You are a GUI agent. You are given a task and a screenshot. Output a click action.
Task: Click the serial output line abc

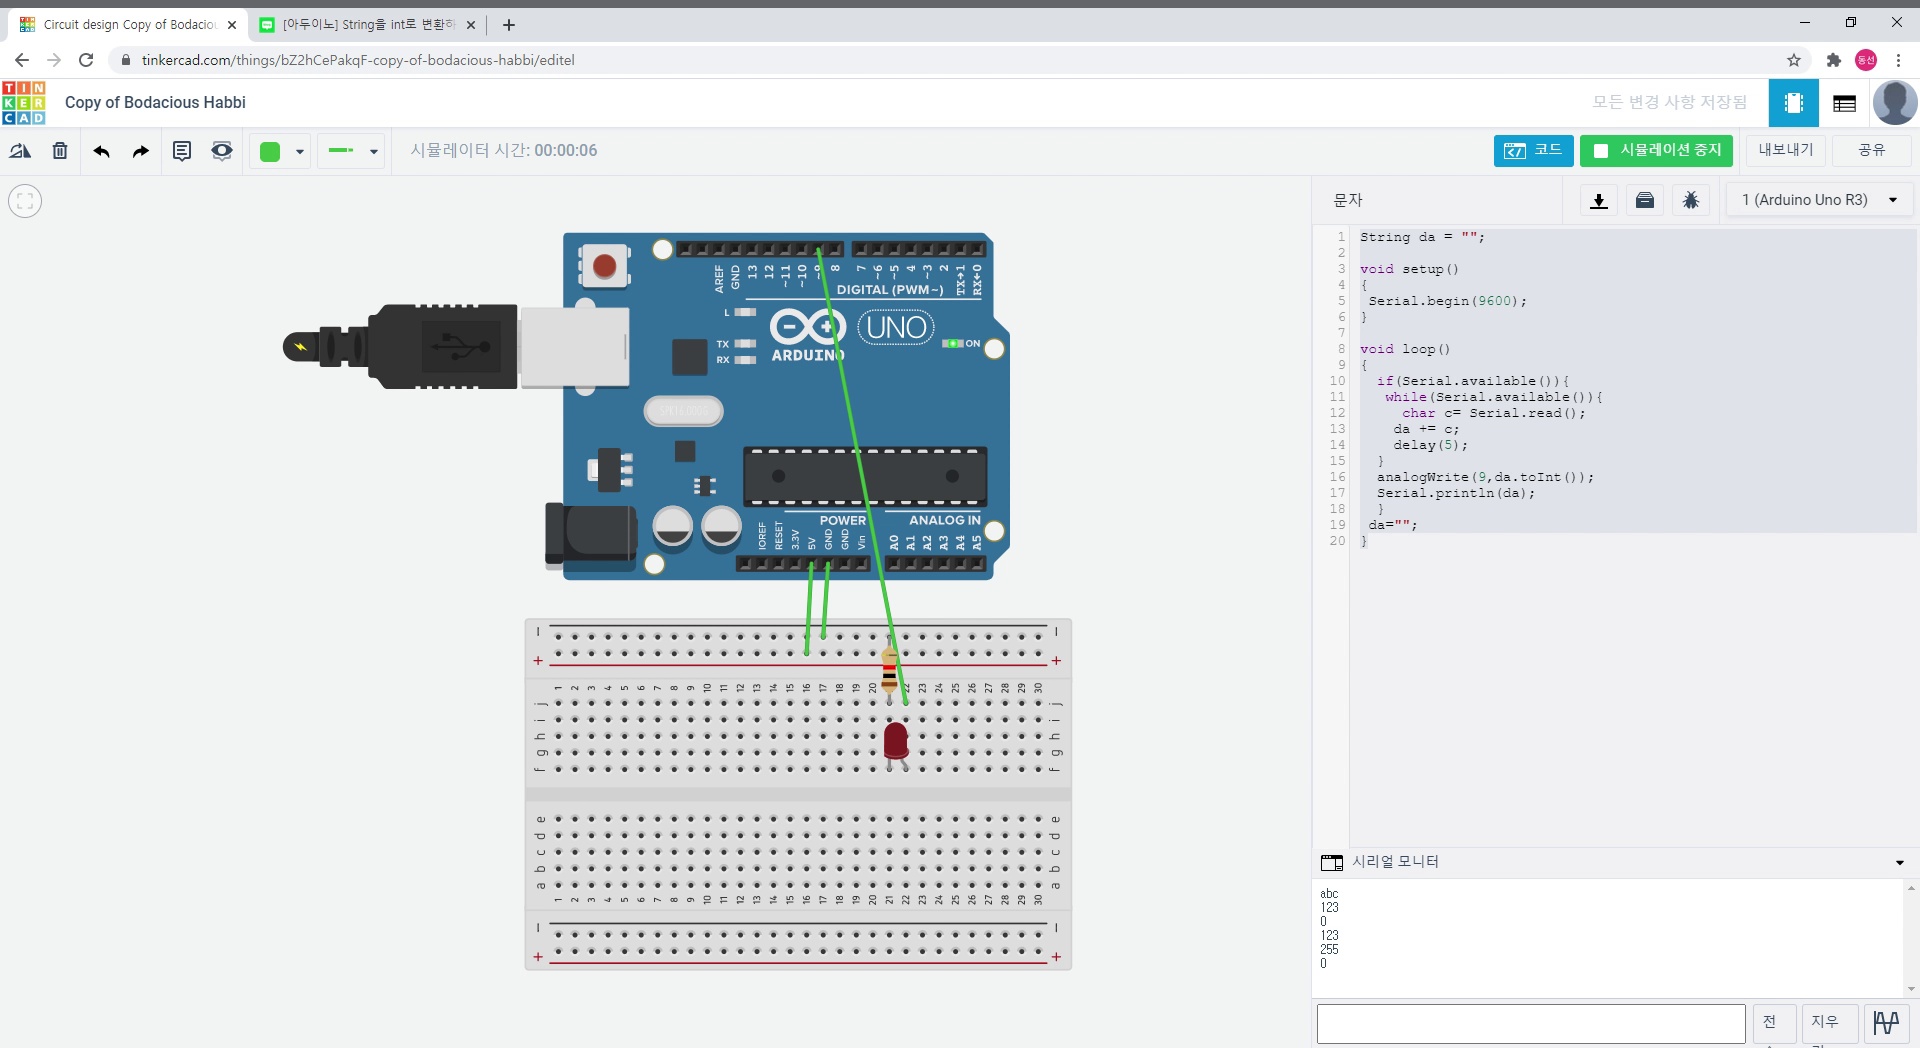1329,894
